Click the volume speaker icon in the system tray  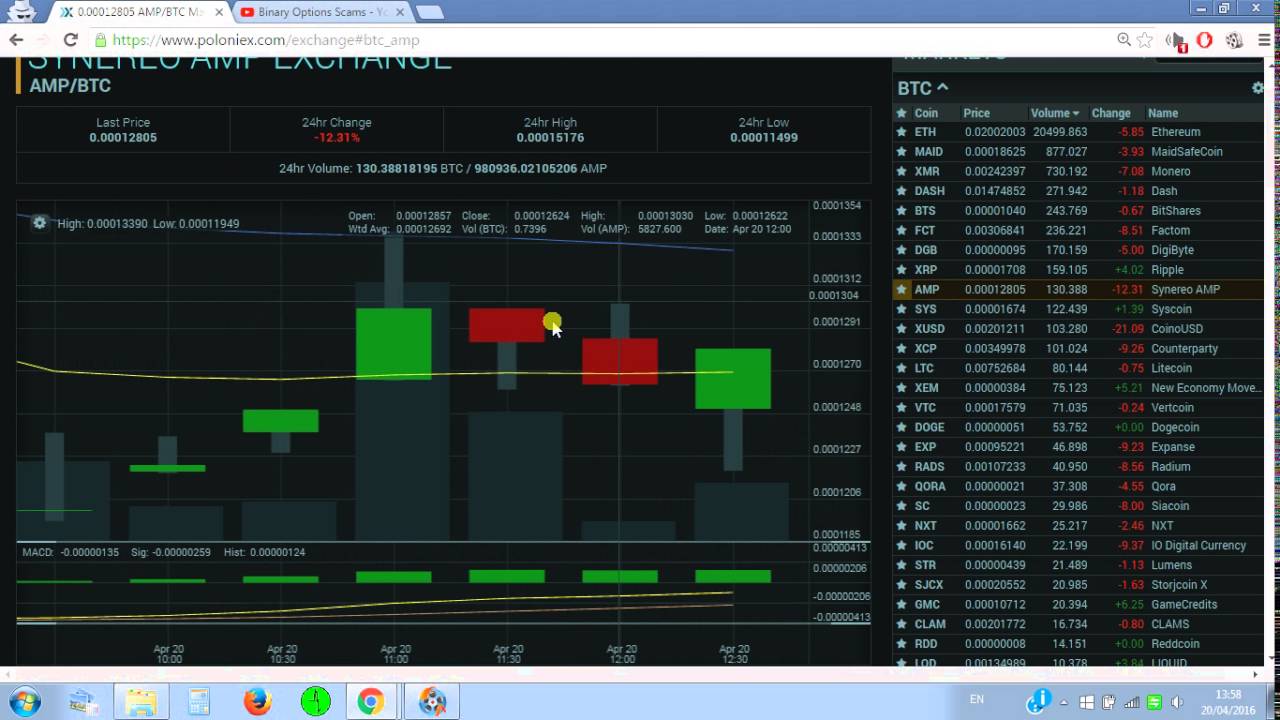tap(1177, 702)
